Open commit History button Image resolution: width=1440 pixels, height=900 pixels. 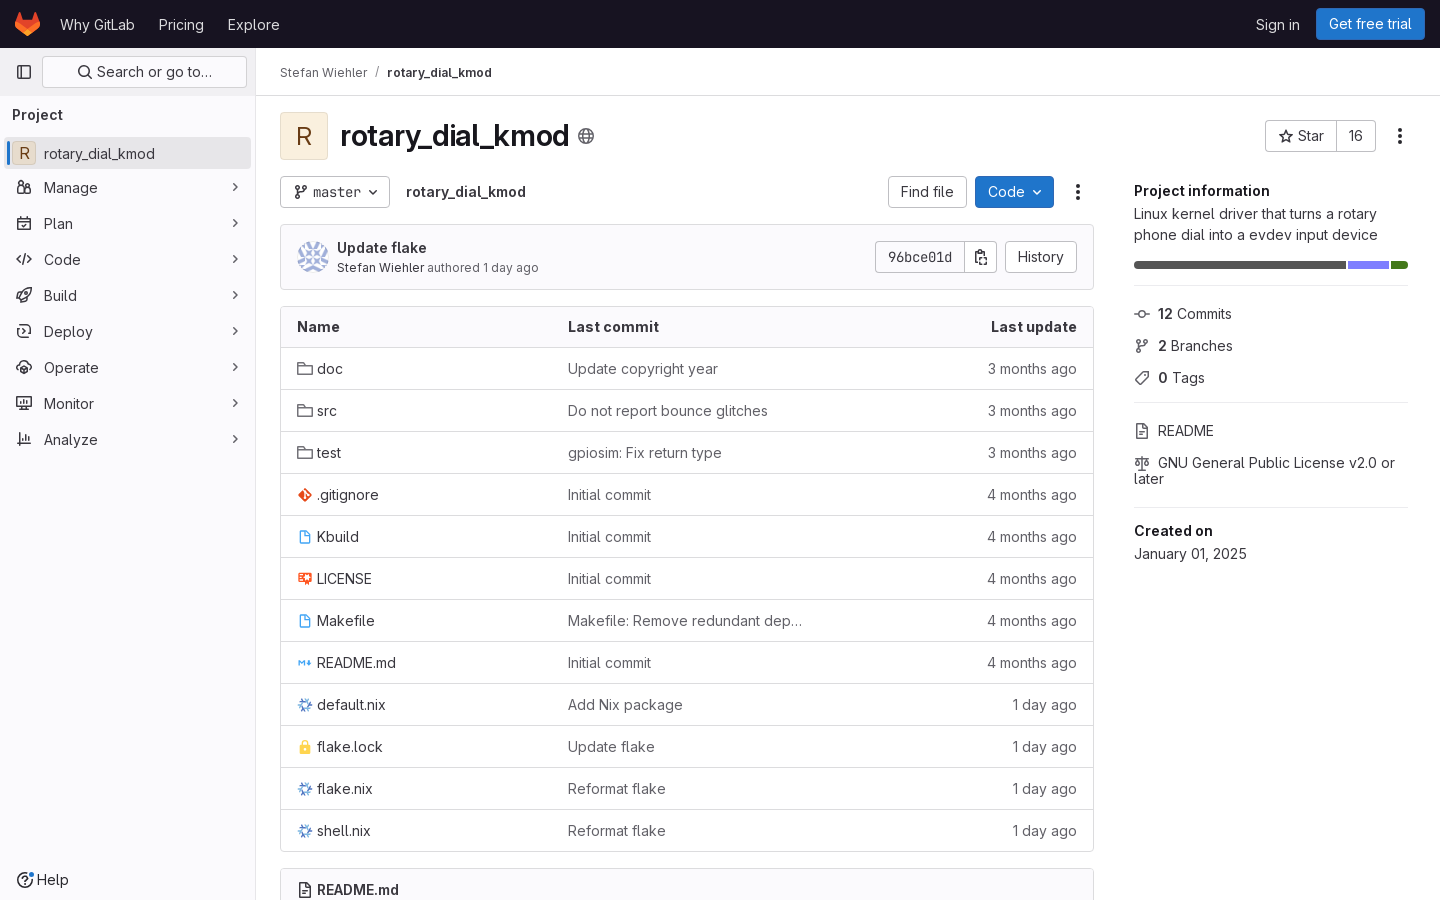tap(1040, 257)
